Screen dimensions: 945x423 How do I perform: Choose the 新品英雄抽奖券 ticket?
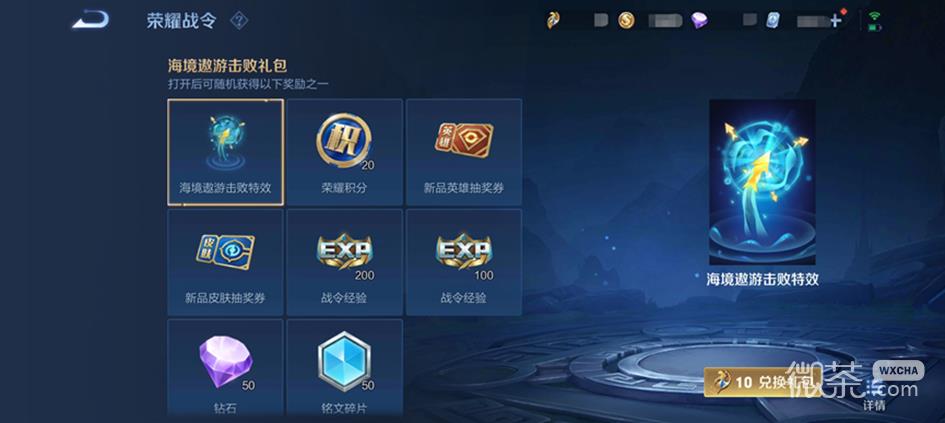[x=464, y=152]
